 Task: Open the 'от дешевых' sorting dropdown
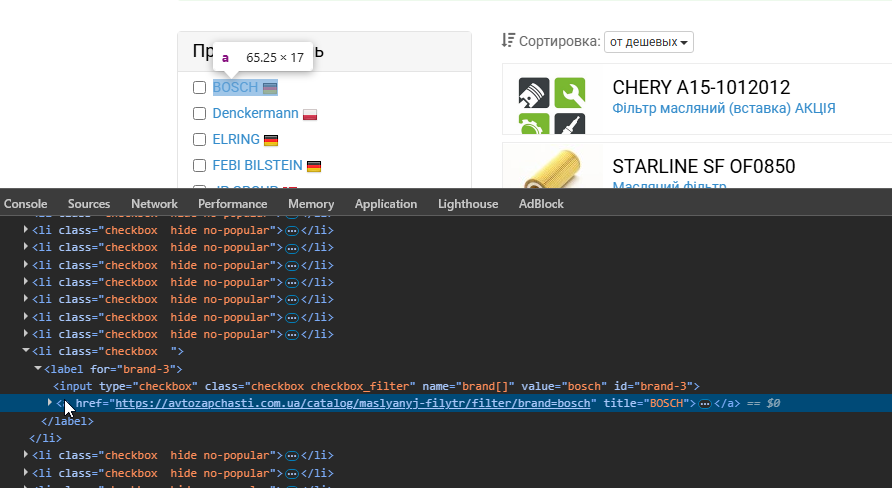click(649, 42)
